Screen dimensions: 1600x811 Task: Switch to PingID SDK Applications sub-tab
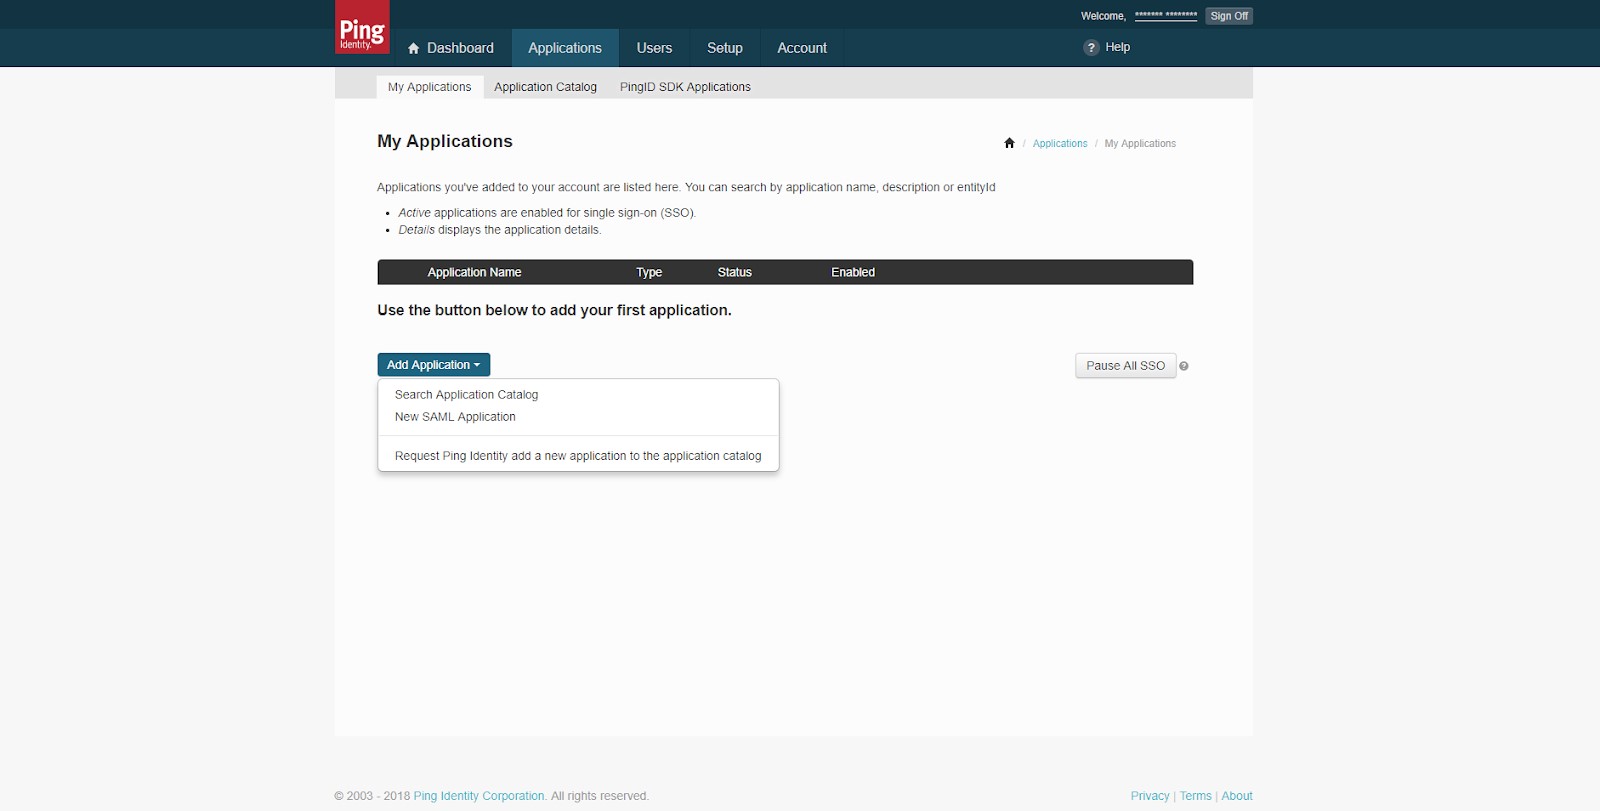pyautogui.click(x=685, y=87)
